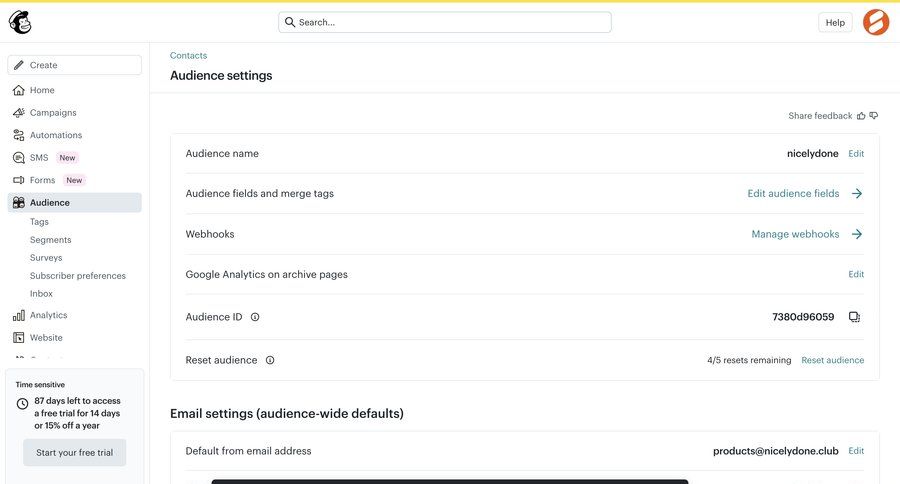Open the Tags submenu item
The width and height of the screenshot is (900, 484).
pyautogui.click(x=39, y=222)
